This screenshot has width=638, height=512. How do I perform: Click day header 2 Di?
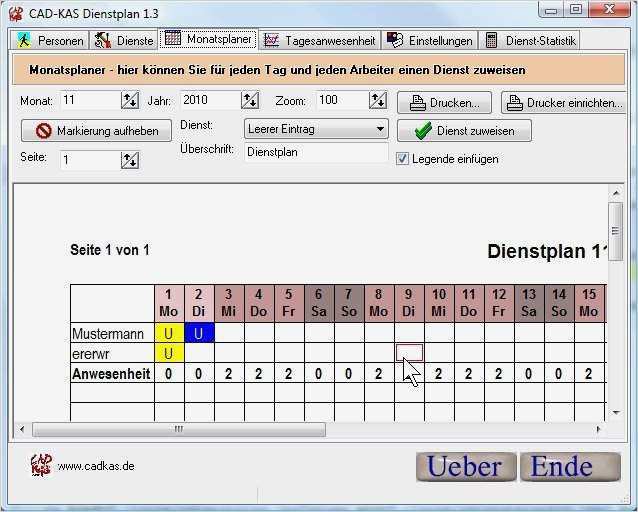tap(199, 303)
